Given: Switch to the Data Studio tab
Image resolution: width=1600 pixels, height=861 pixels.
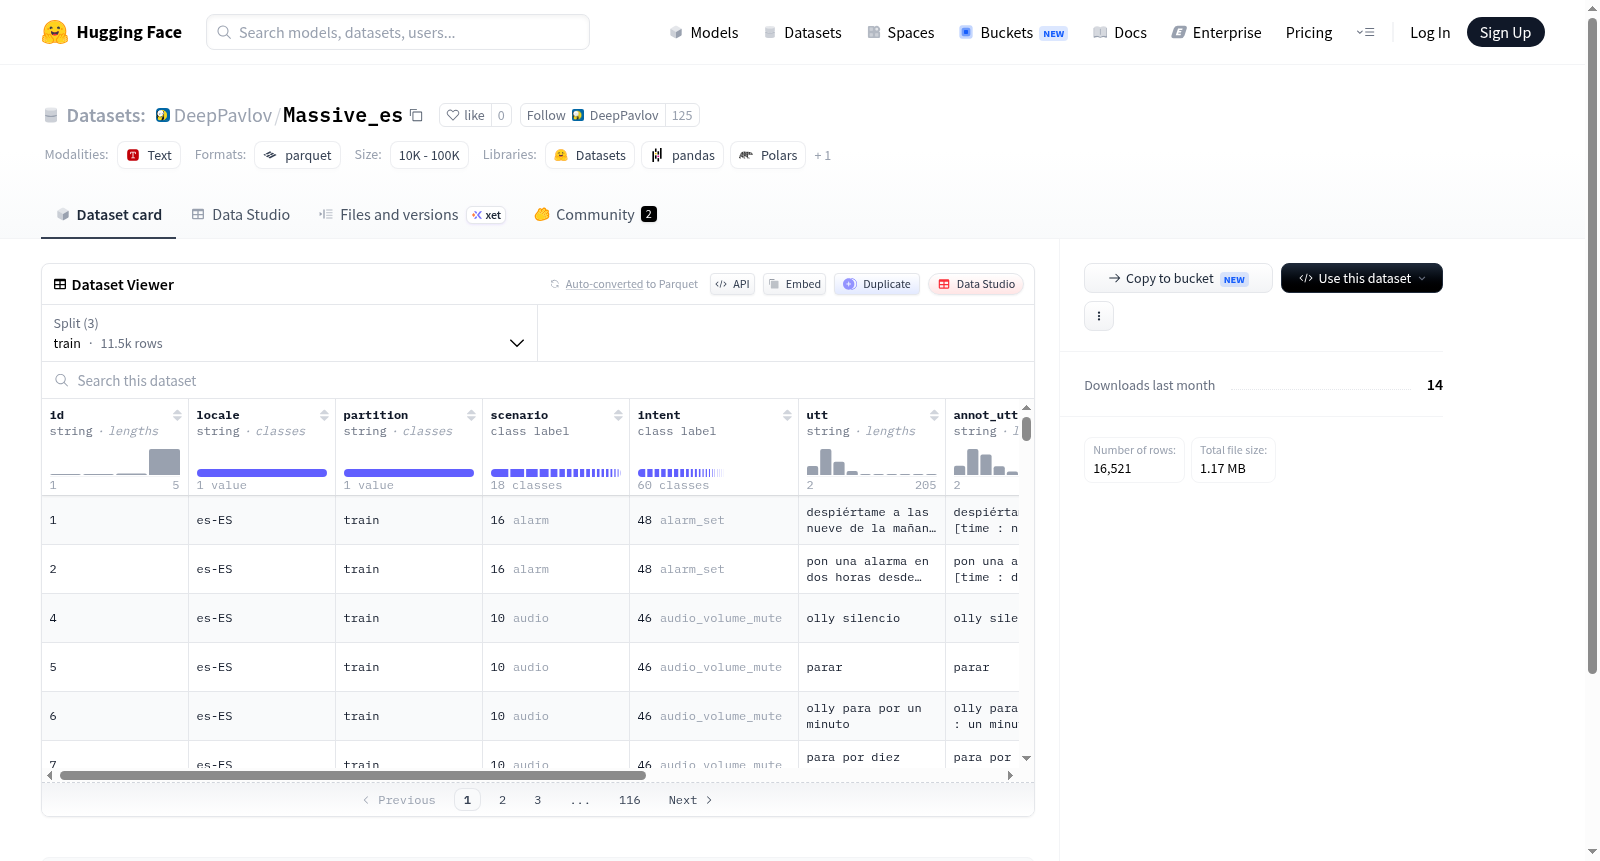Looking at the screenshot, I should click(x=241, y=215).
